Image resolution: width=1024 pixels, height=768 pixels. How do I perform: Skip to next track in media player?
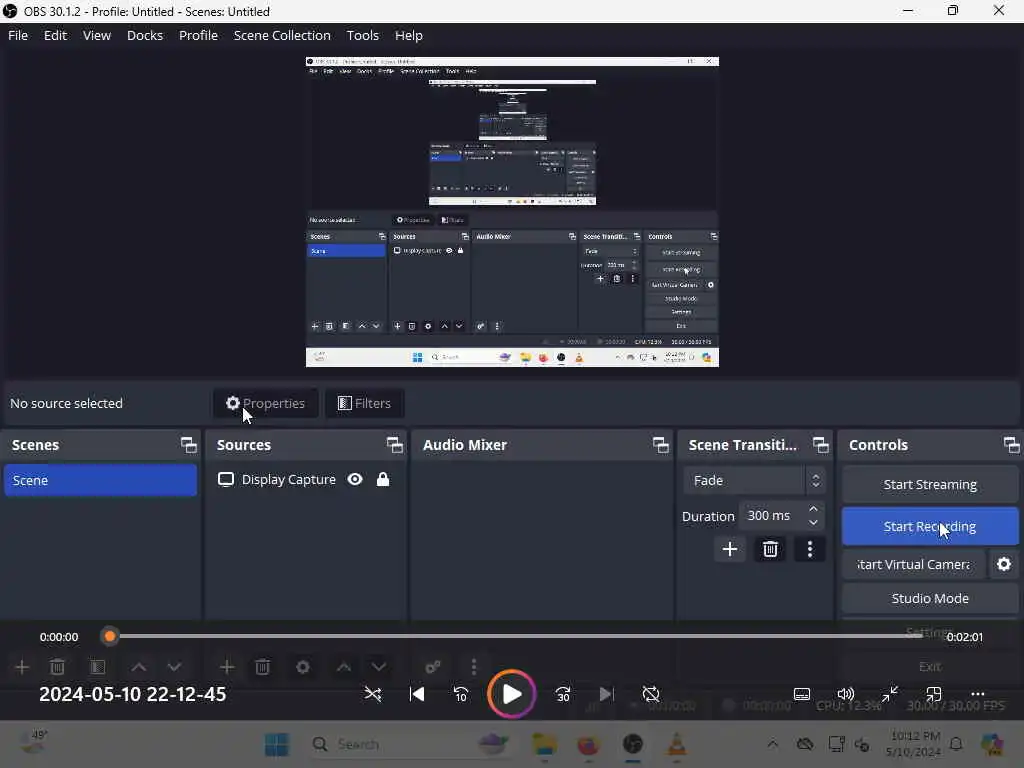[x=606, y=694]
